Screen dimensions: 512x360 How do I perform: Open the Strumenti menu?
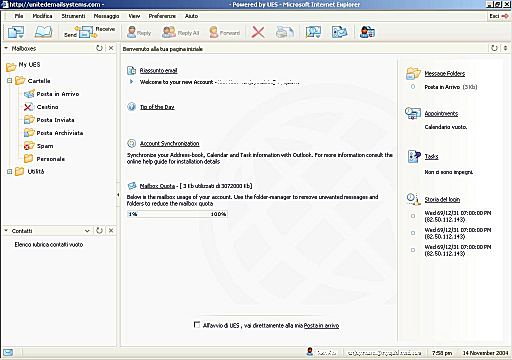click(x=73, y=16)
